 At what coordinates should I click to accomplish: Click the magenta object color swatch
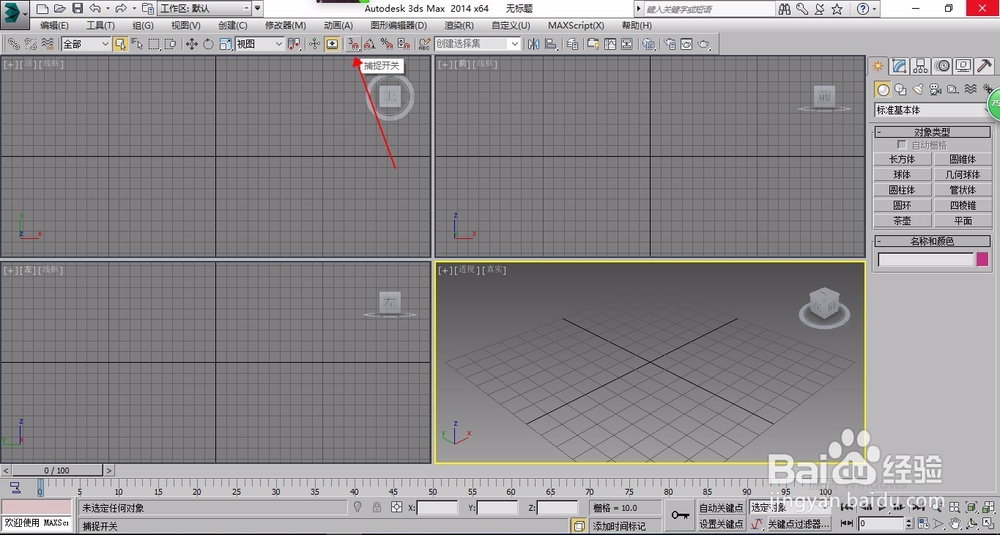pos(982,259)
